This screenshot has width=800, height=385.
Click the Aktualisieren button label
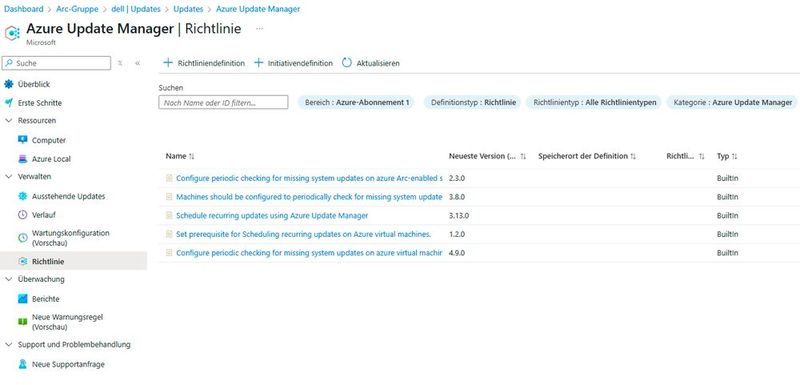pos(378,63)
